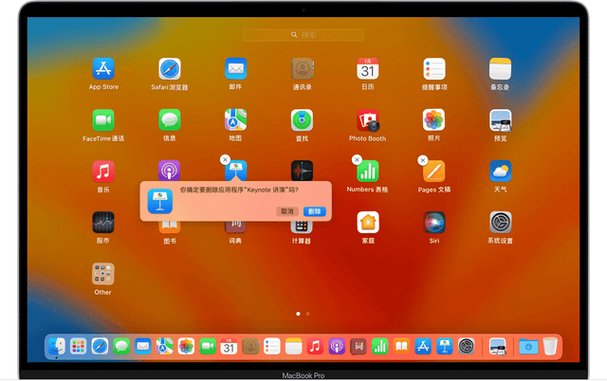Open Safari from the Dock
Image resolution: width=607 pixels, height=381 pixels.
100,346
